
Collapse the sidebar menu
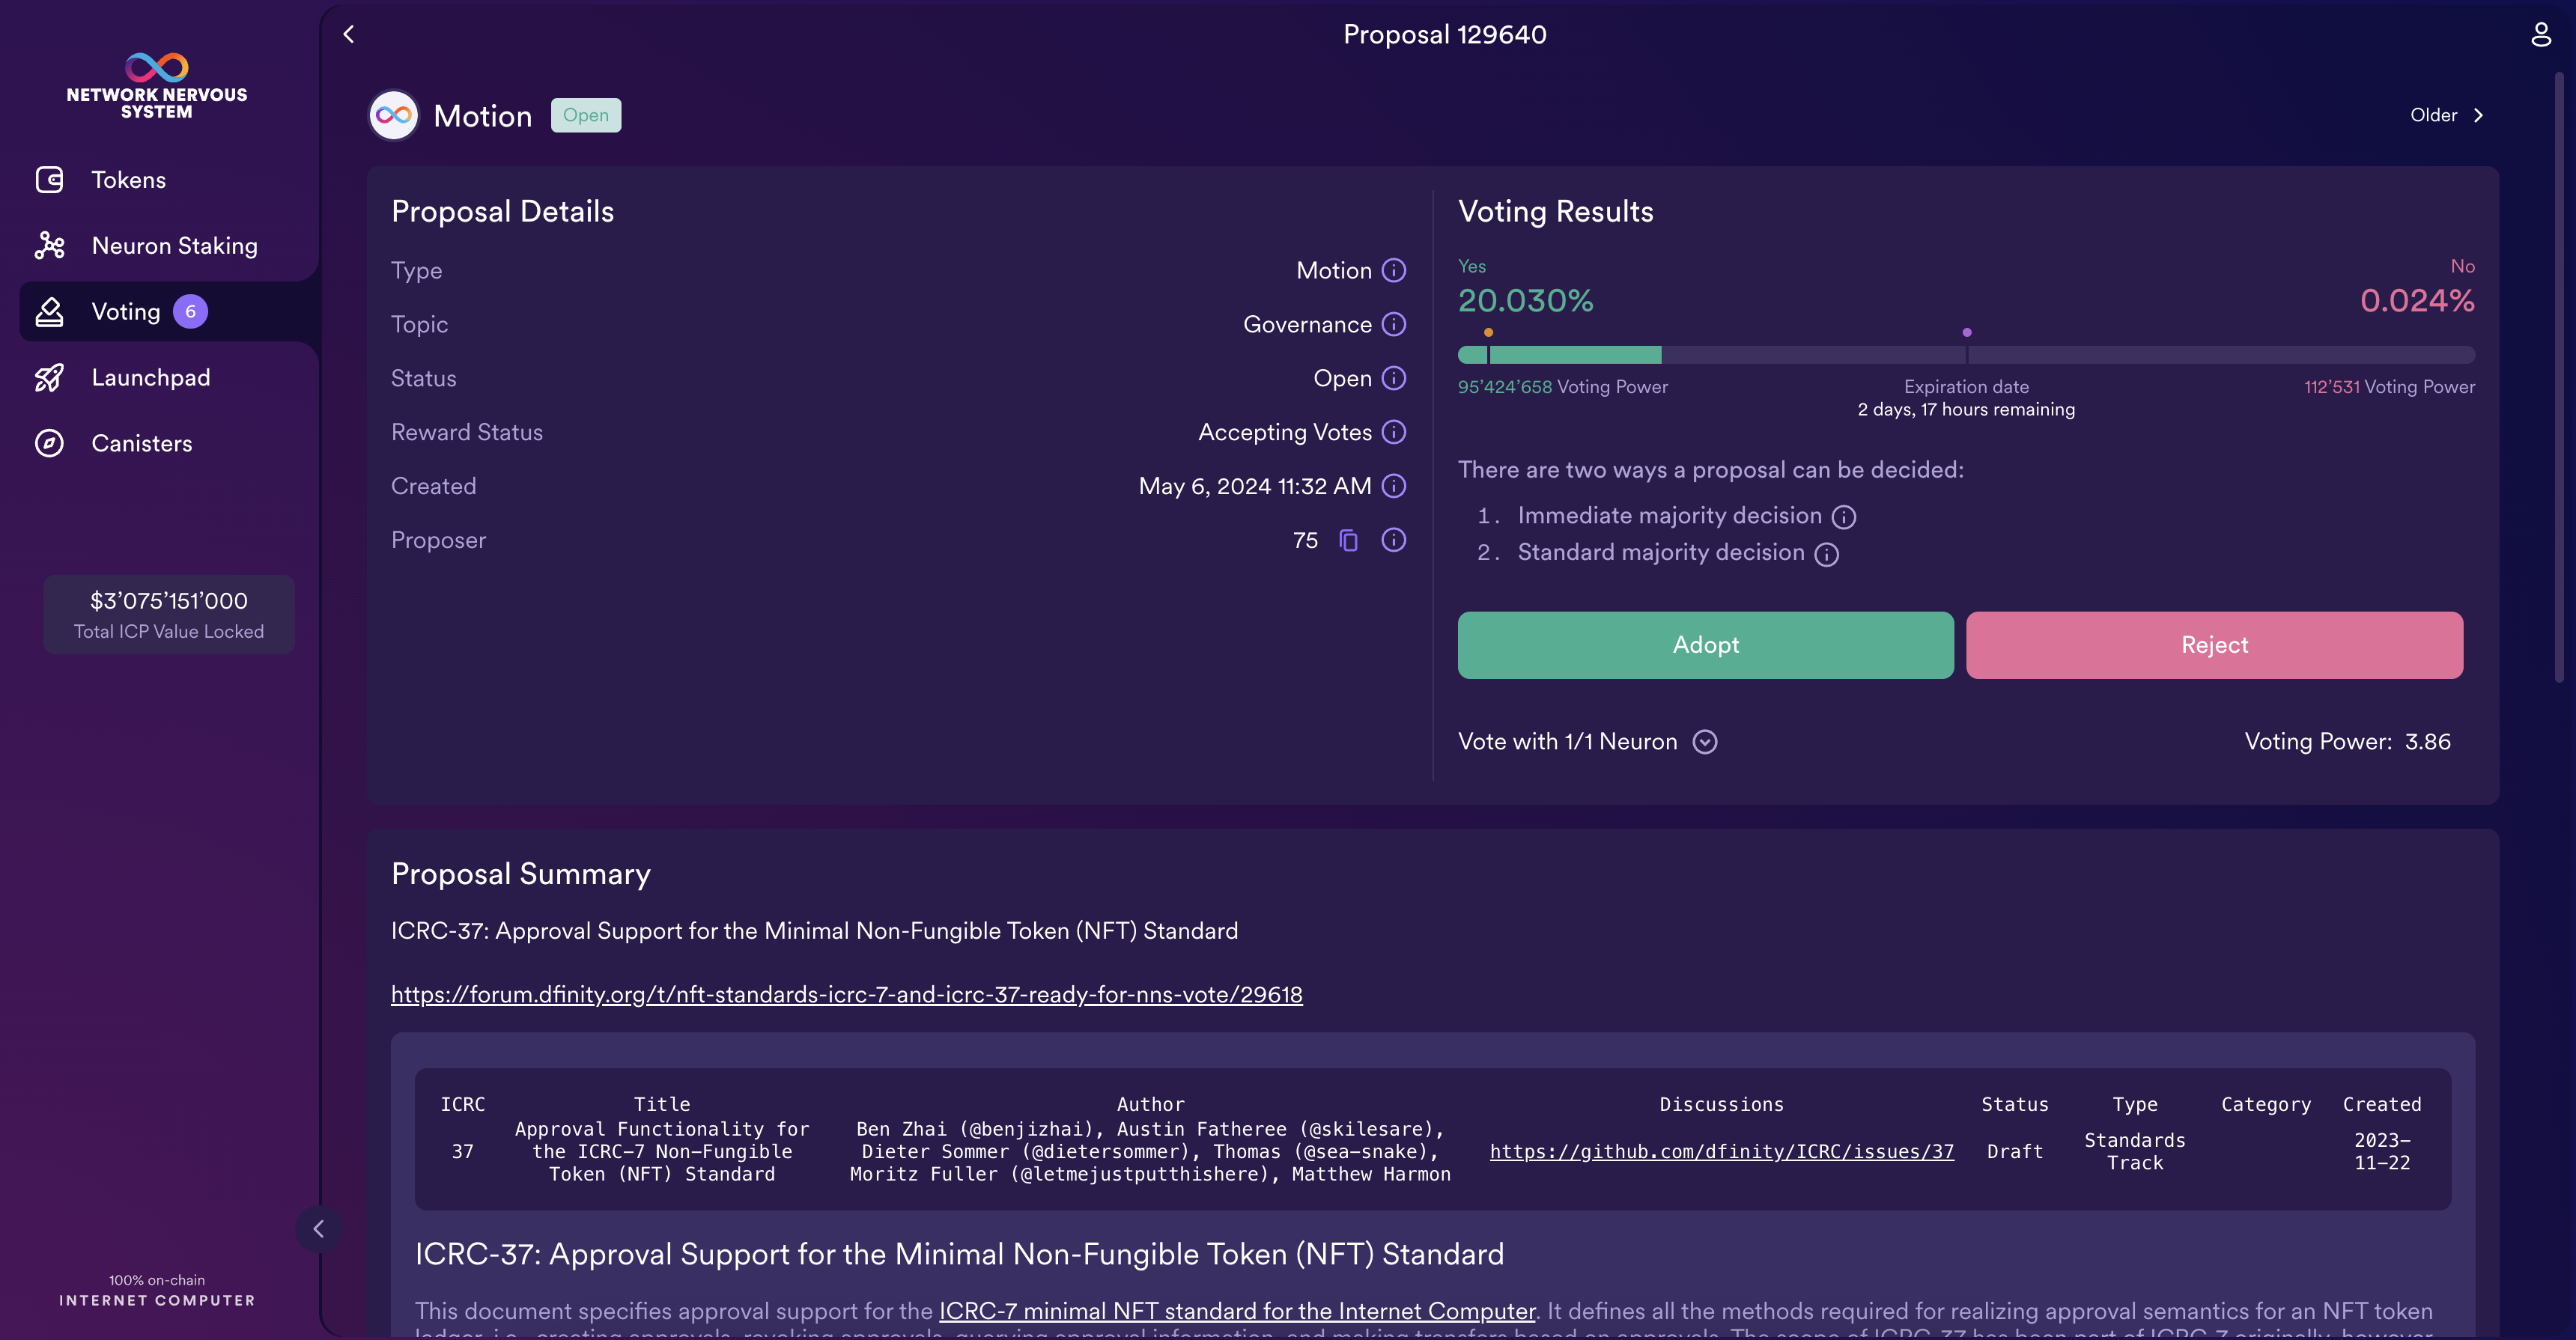pyautogui.click(x=318, y=1229)
